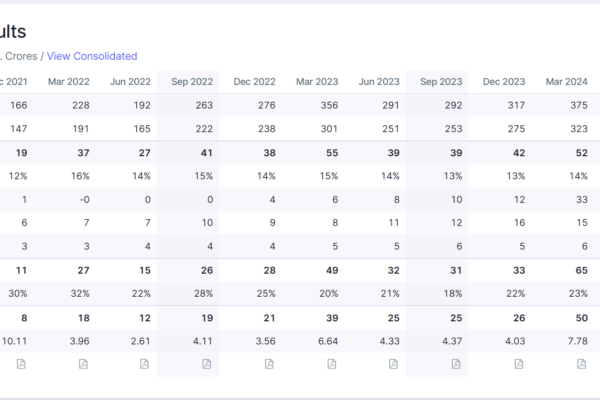600x400 pixels.
Task: Select the Sep 2022 column header
Action: click(192, 82)
